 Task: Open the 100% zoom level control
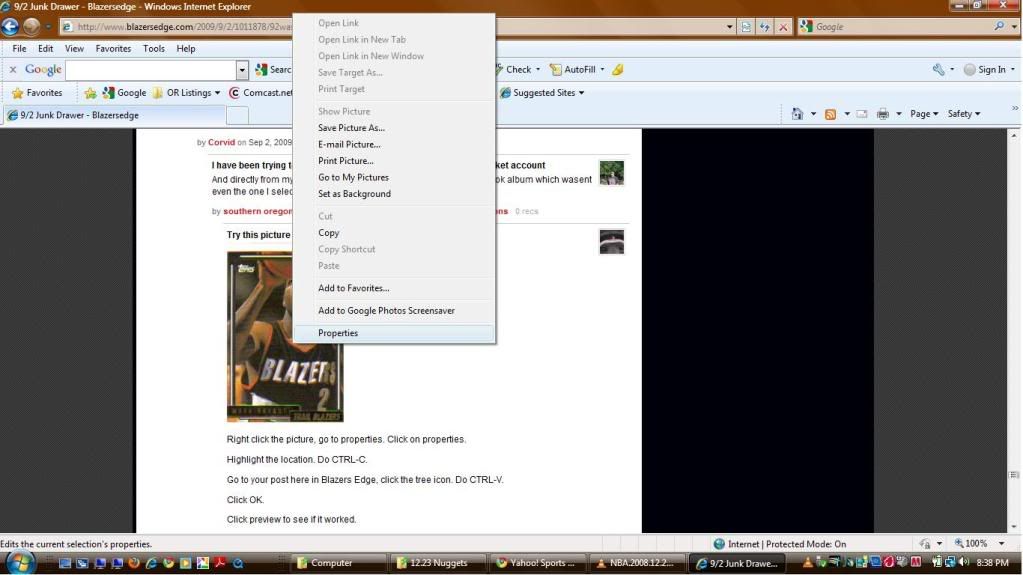tap(981, 544)
